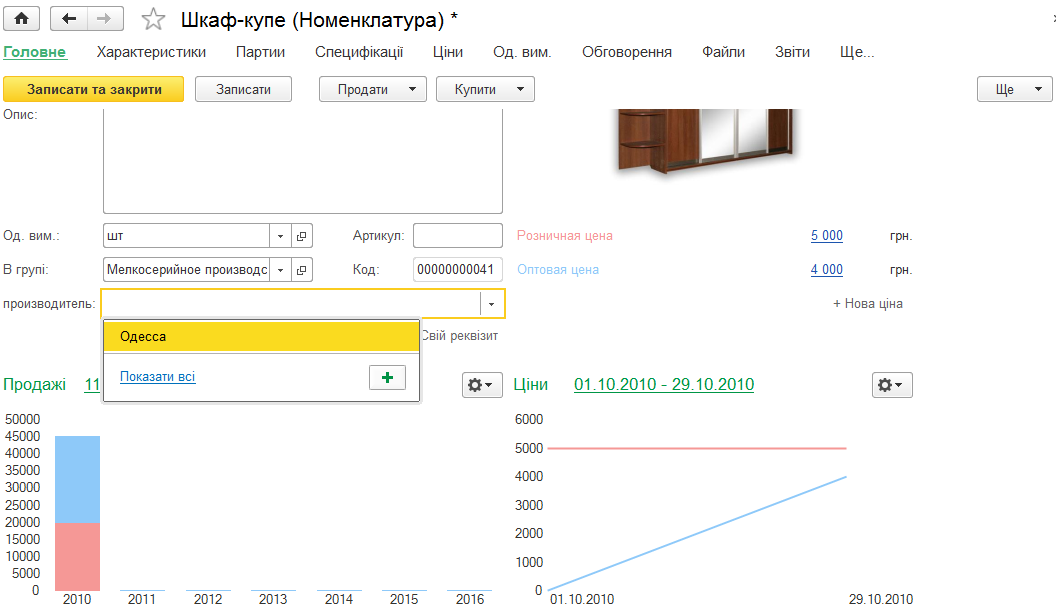Open the Звіти tab
Screen dimensions: 1056x613
(792, 52)
